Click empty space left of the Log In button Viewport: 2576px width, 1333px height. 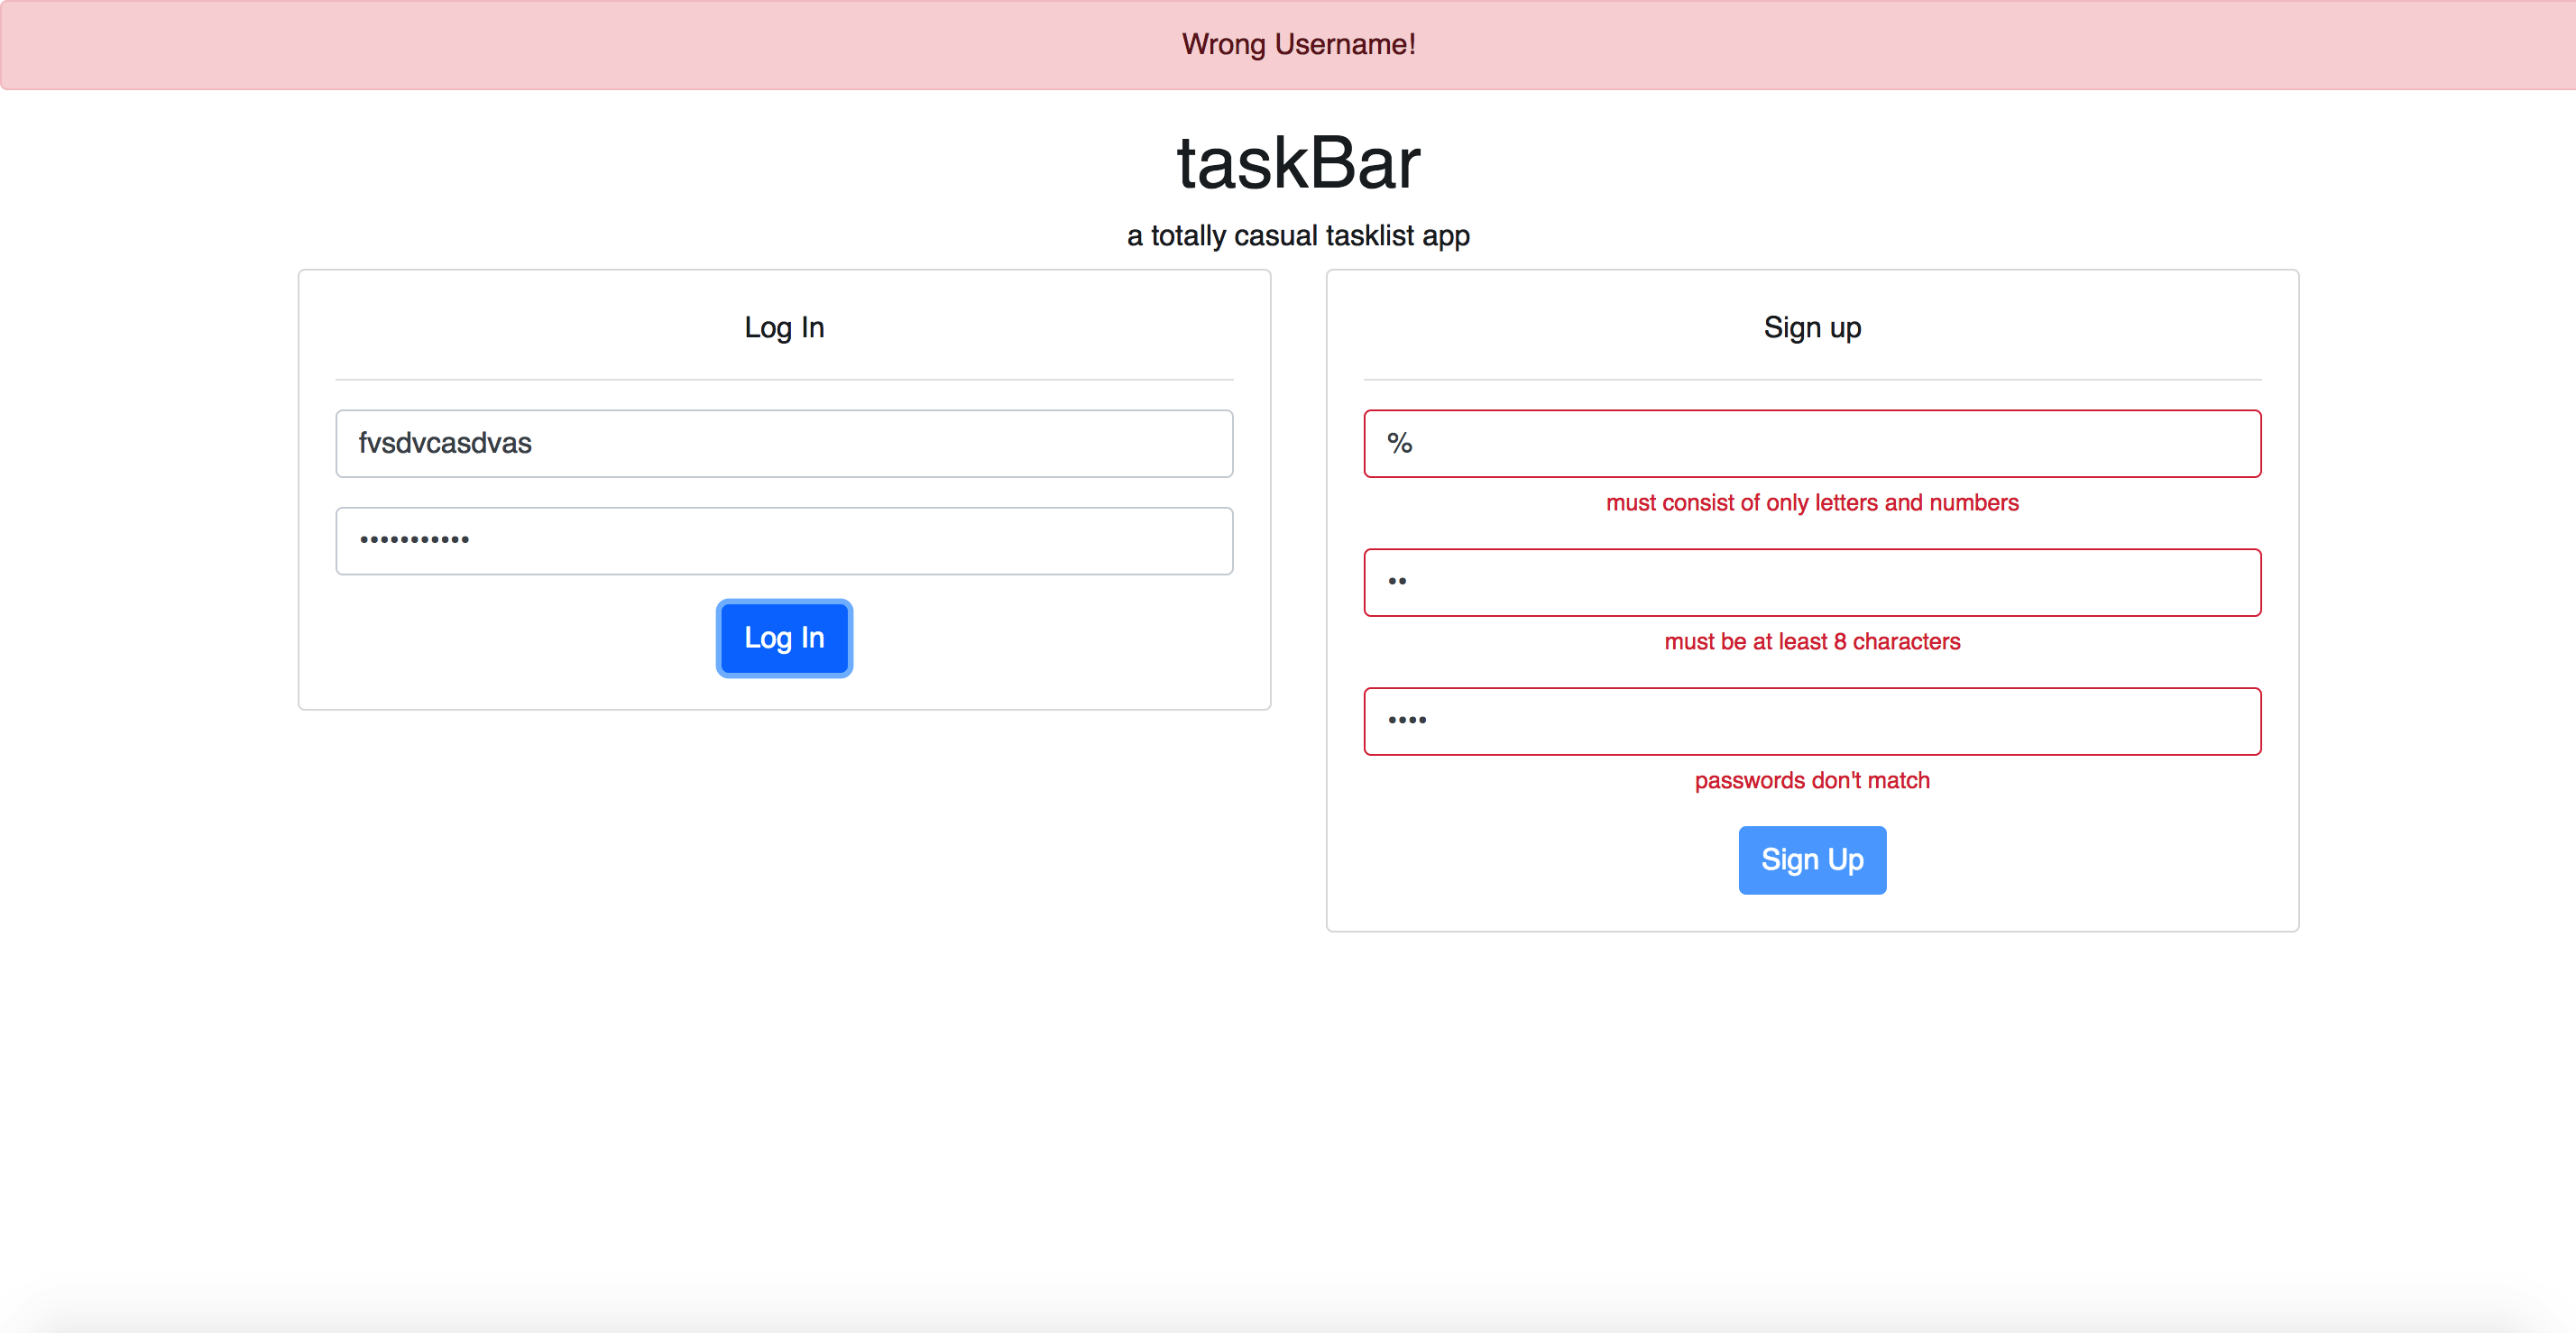point(520,638)
